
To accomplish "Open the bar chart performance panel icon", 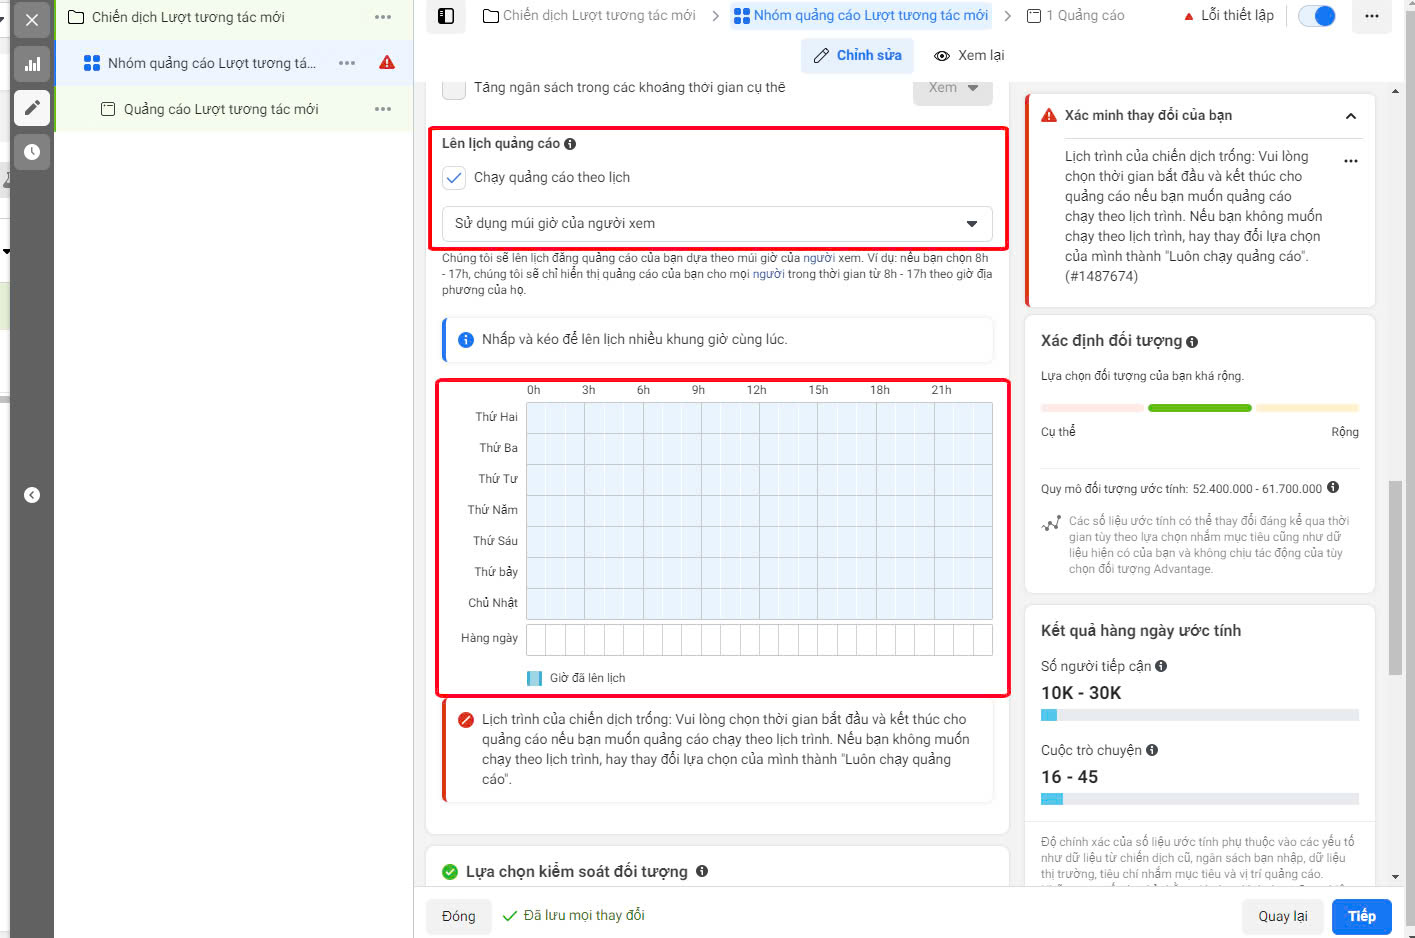I will (x=32, y=64).
